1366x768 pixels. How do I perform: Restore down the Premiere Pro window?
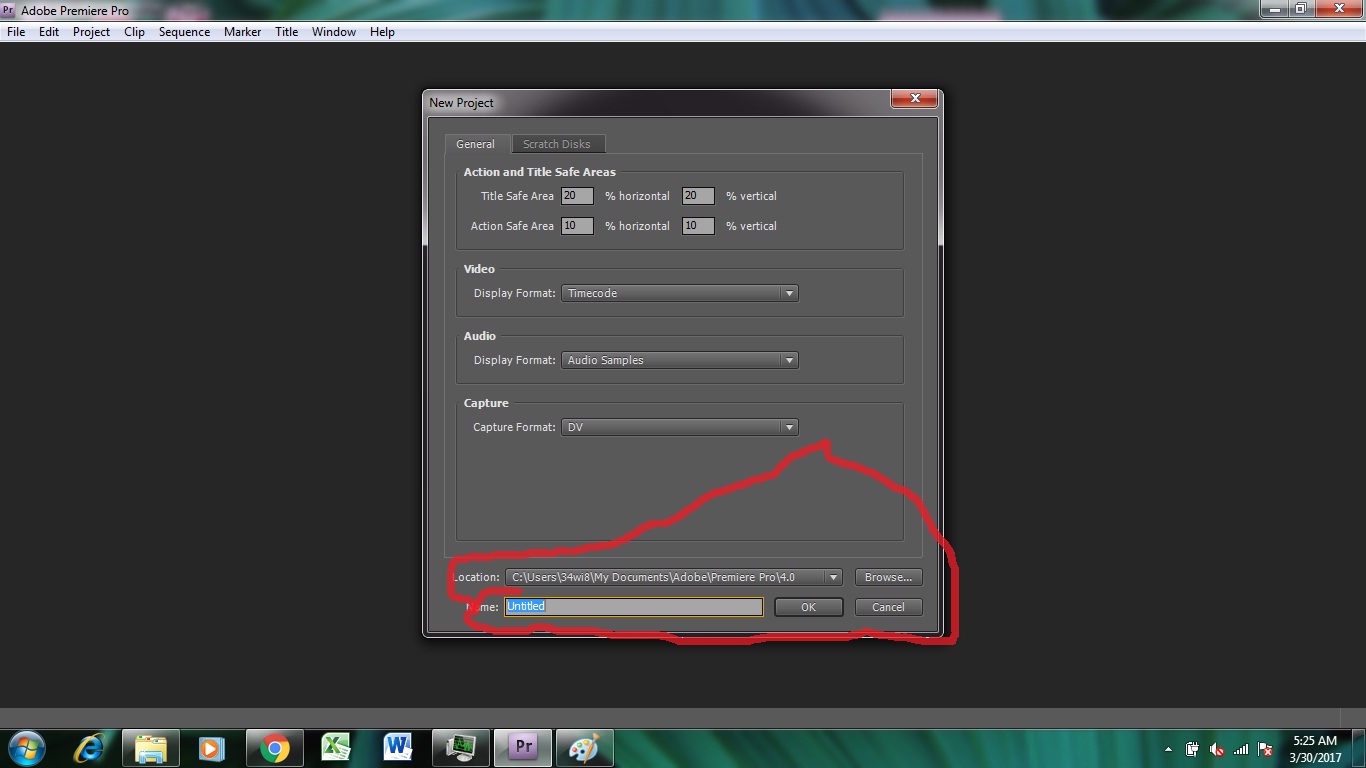1300,9
